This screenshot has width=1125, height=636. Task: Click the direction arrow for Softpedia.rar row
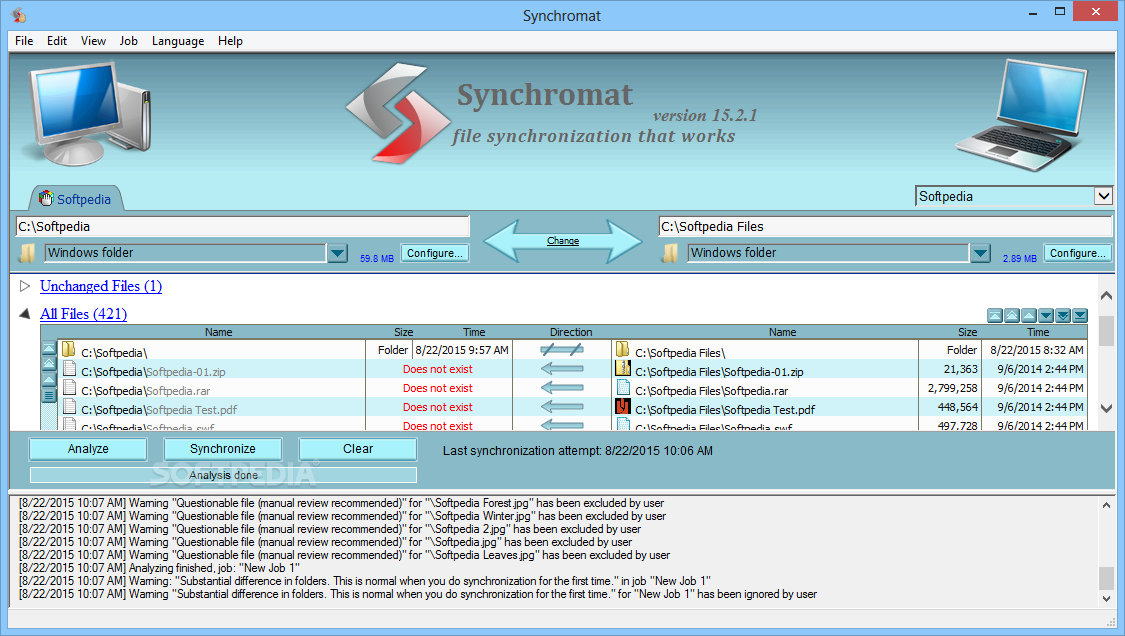562,388
